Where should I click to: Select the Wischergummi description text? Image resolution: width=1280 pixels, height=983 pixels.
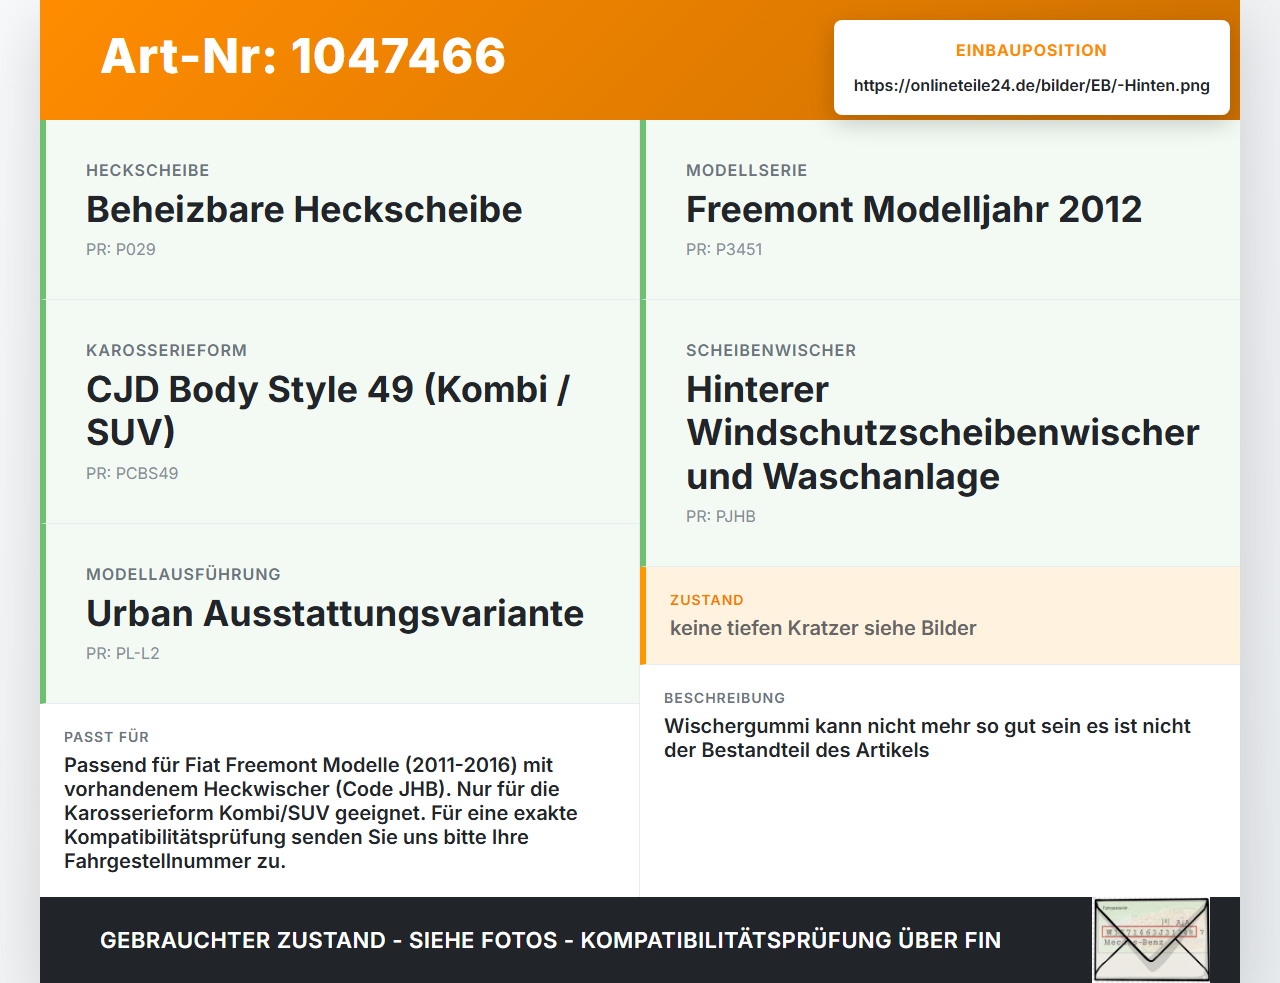(927, 738)
